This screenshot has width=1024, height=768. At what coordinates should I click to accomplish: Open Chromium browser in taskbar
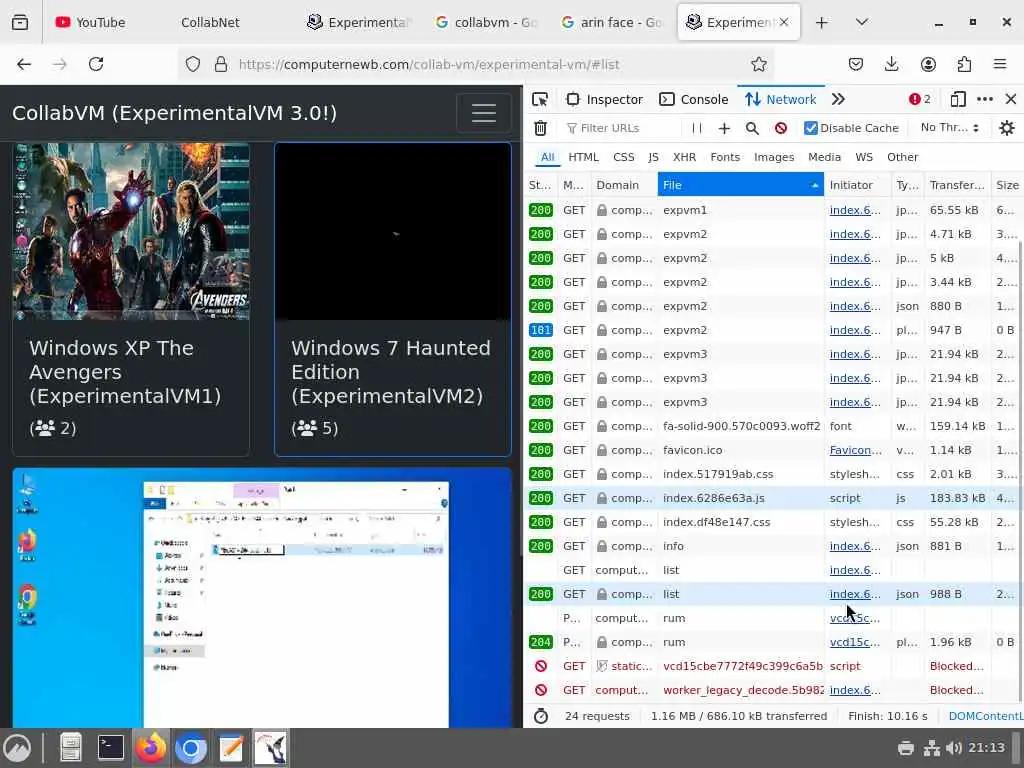(x=191, y=748)
